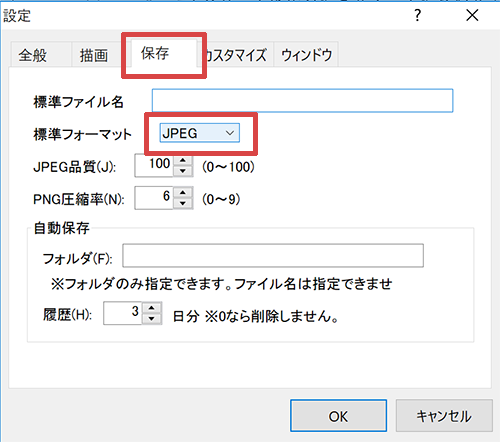
Task: Increase JPEG品質 value with up arrow
Action: point(183,160)
